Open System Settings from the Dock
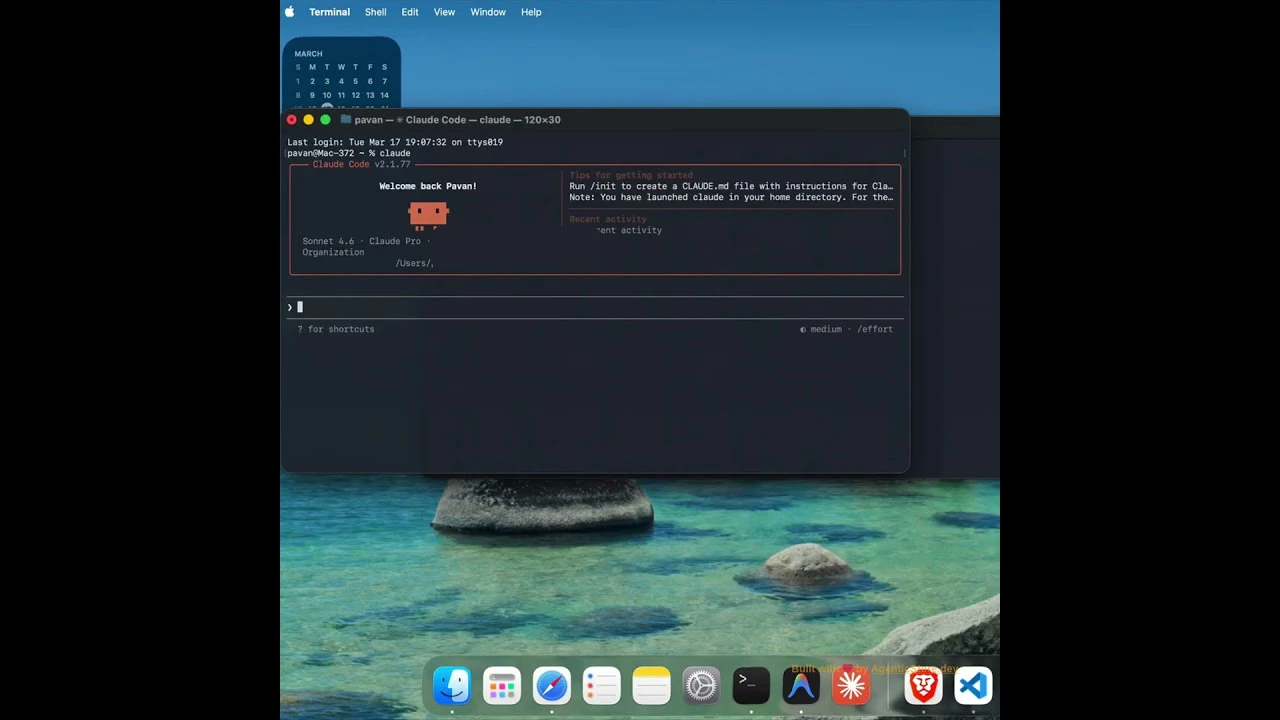This screenshot has width=1280, height=720. (x=701, y=686)
